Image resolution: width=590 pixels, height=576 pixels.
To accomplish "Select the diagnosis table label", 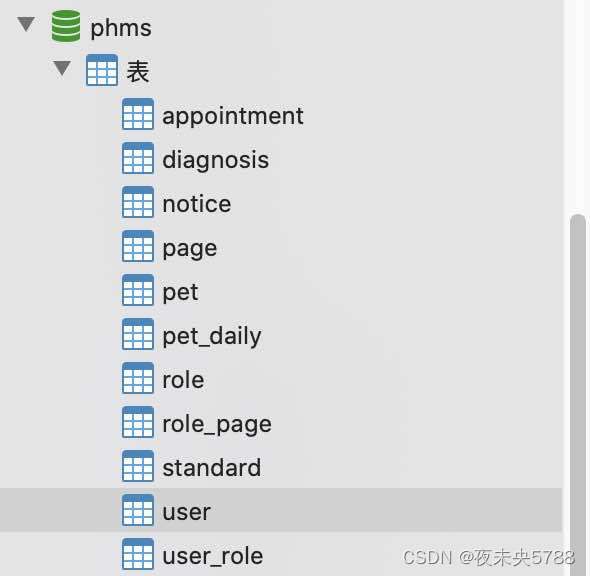I will point(216,161).
